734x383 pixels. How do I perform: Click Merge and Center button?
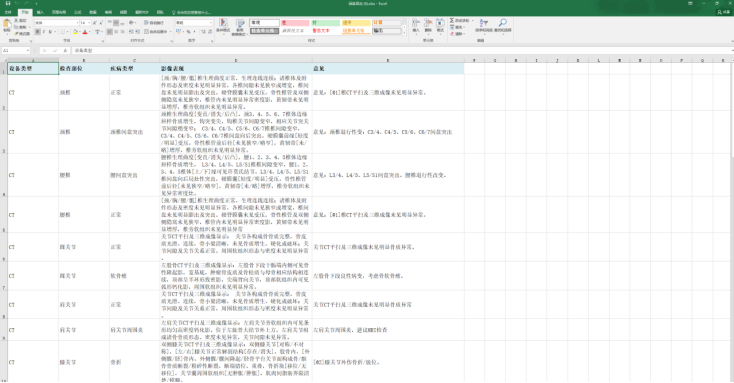pos(156,32)
